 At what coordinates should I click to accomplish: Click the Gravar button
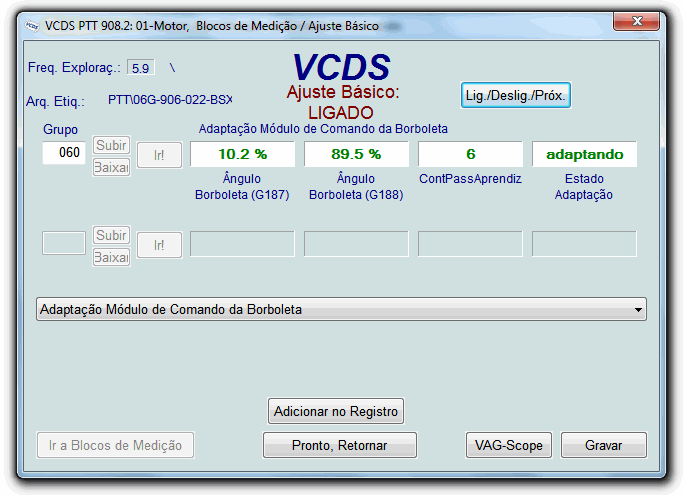pyautogui.click(x=604, y=445)
